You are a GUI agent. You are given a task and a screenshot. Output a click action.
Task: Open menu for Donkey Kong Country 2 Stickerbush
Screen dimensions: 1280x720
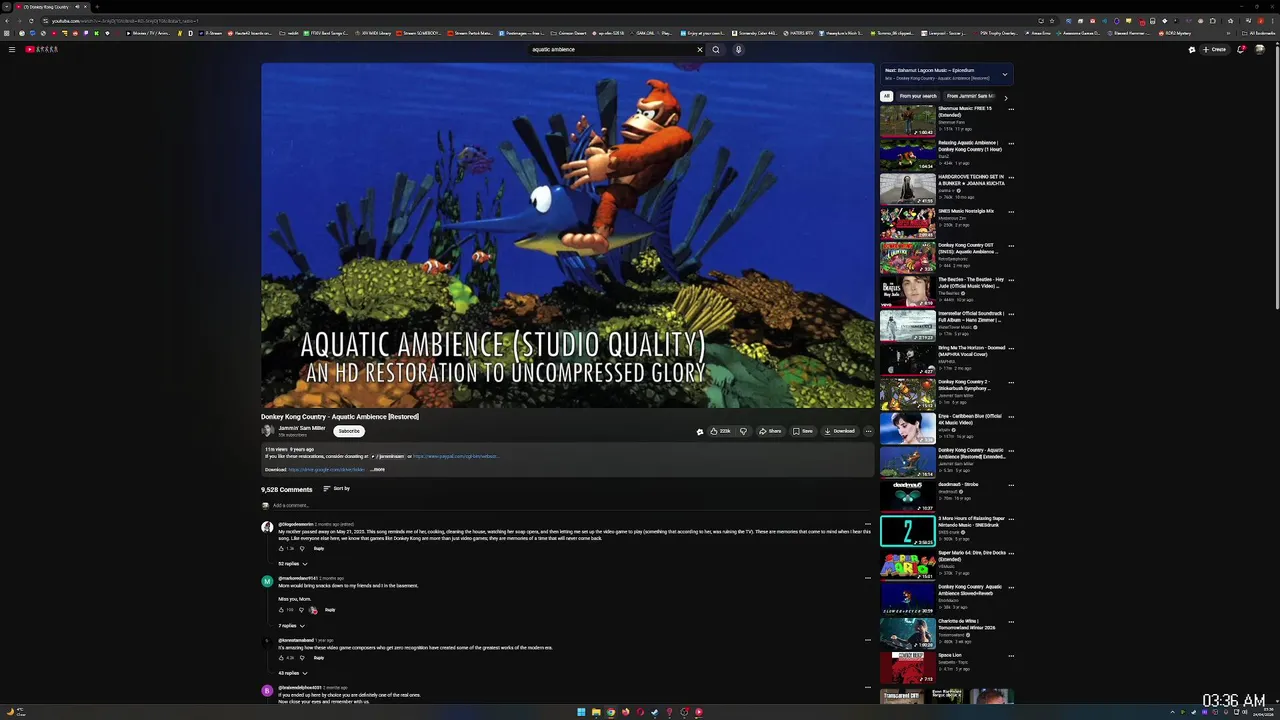pyautogui.click(x=1011, y=383)
